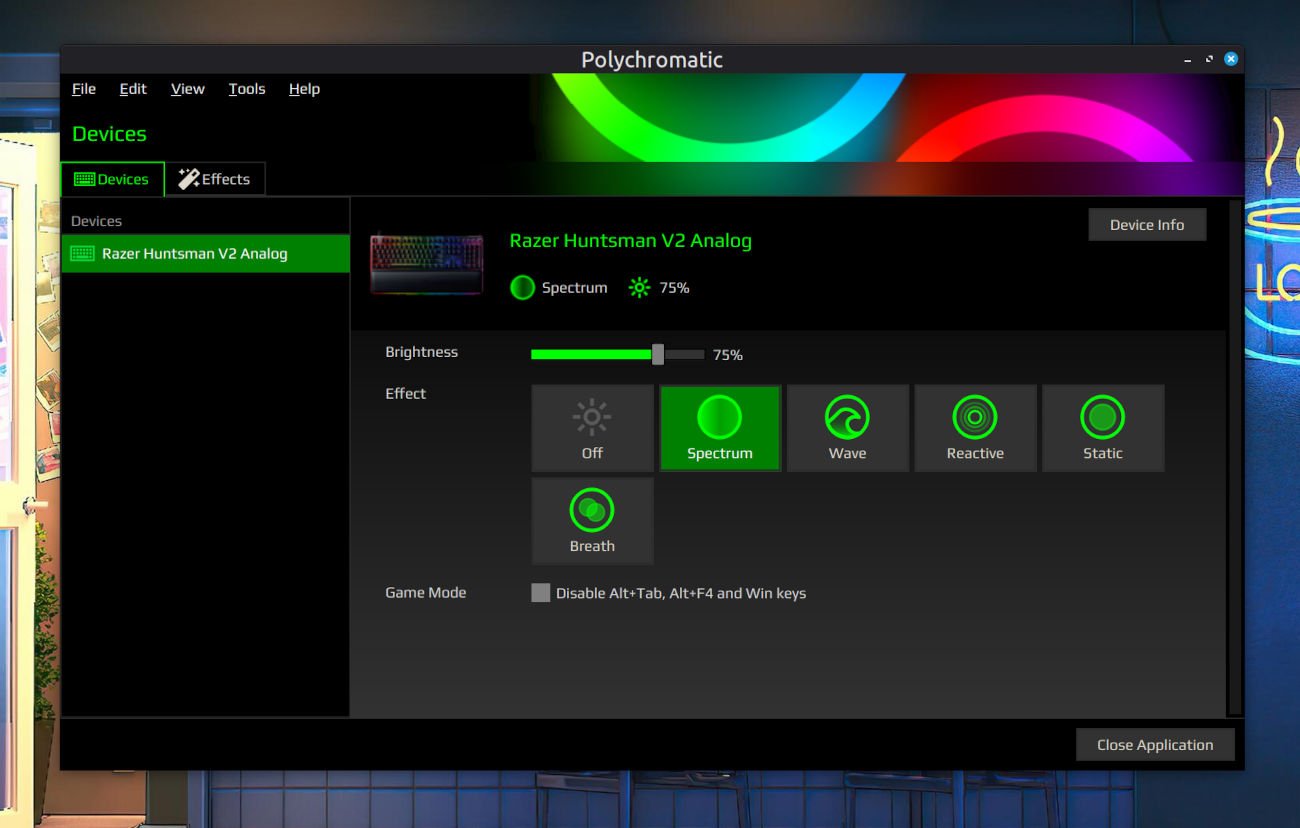
Task: Open the View menu
Action: pyautogui.click(x=186, y=89)
